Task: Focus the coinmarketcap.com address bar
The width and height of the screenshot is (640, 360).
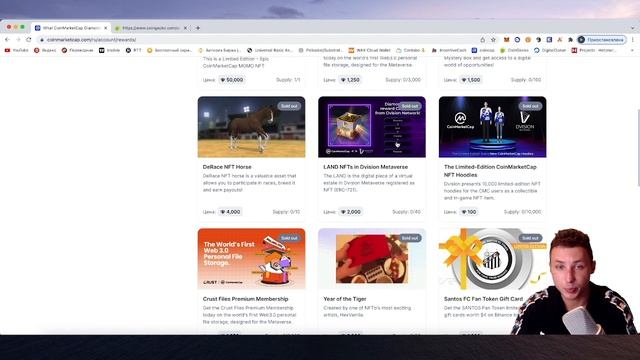Action: click(x=261, y=40)
